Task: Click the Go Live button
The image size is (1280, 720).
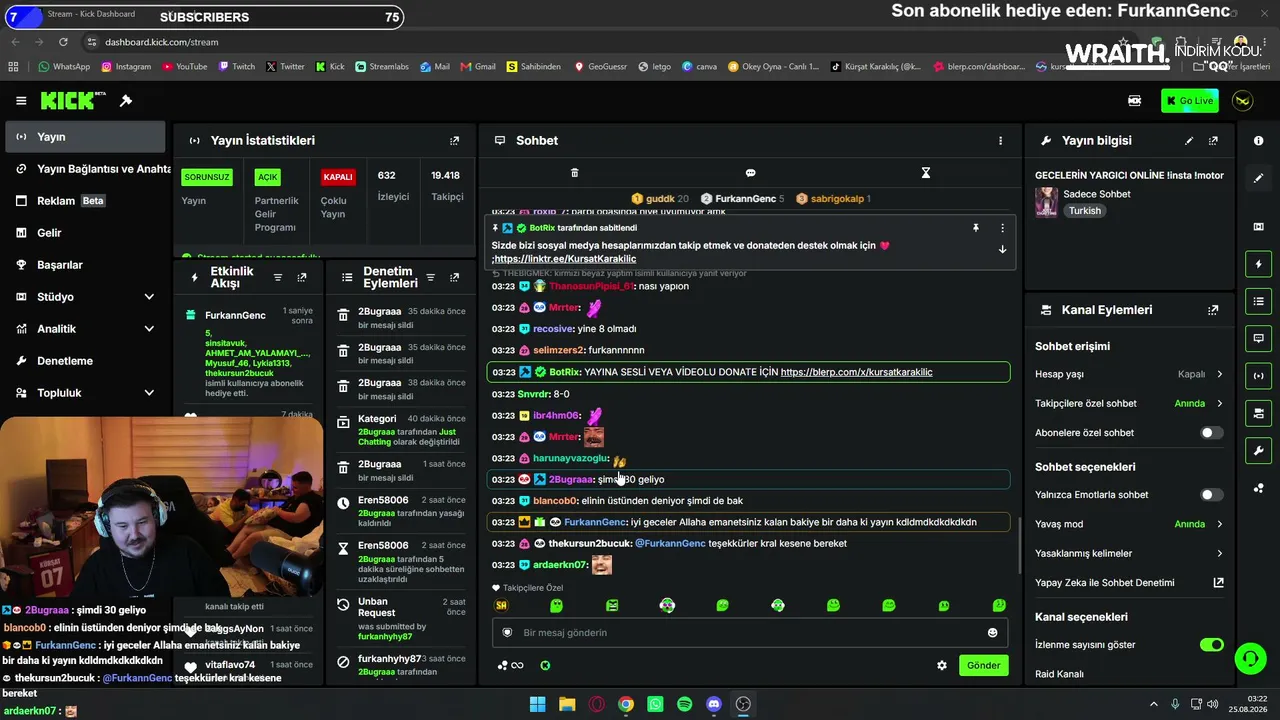Action: click(1190, 101)
